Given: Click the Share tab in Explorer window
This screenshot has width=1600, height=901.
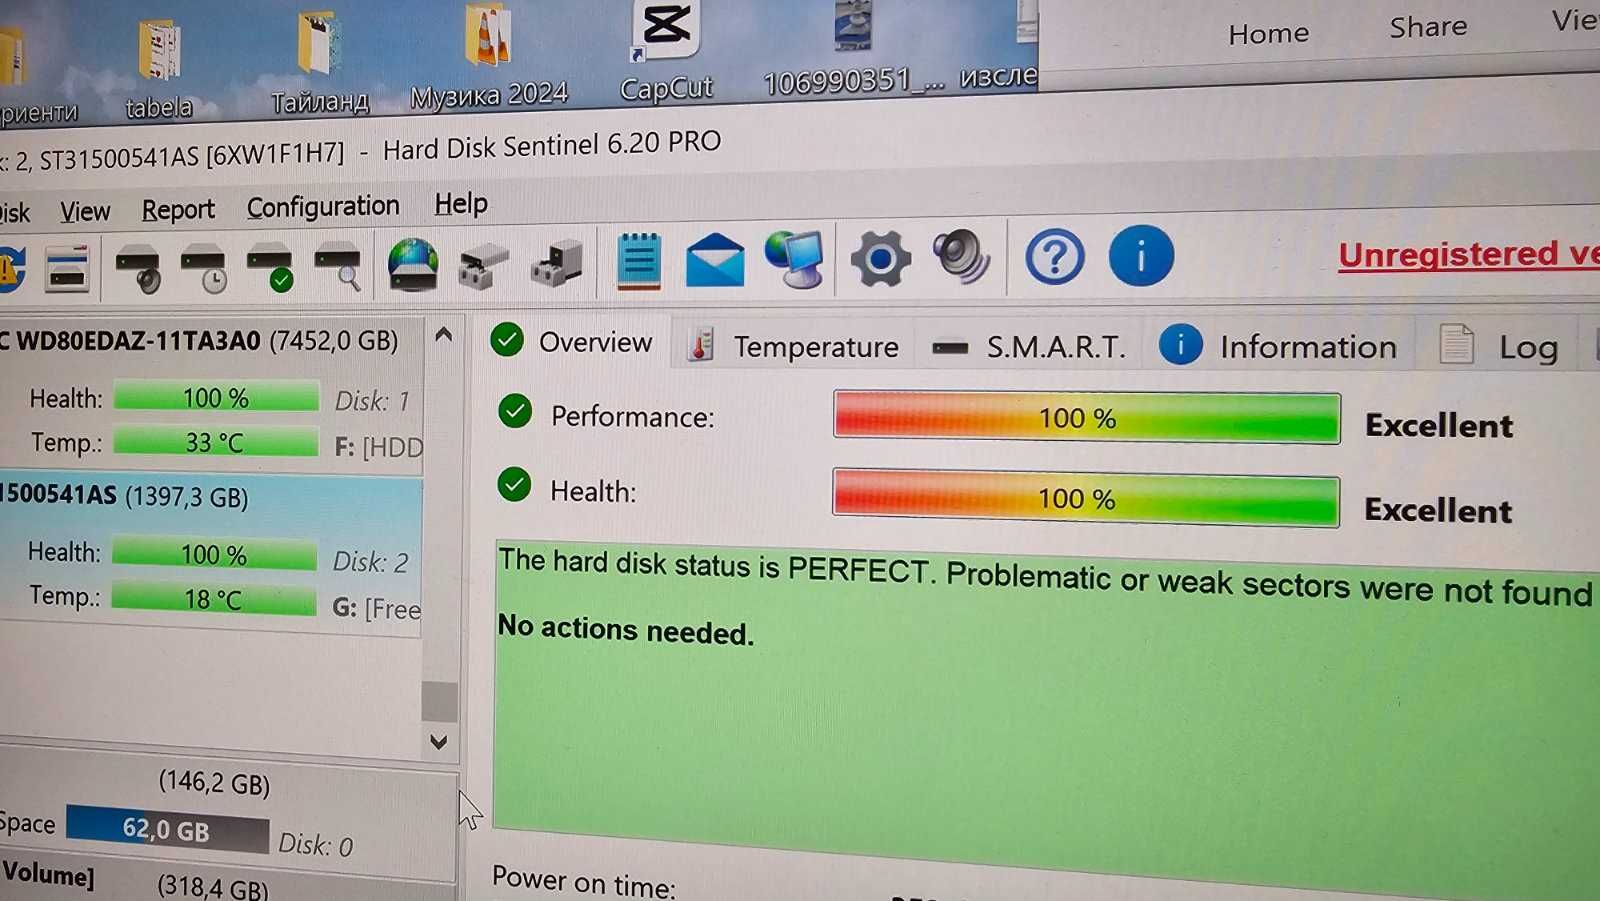Looking at the screenshot, I should pos(1428,27).
